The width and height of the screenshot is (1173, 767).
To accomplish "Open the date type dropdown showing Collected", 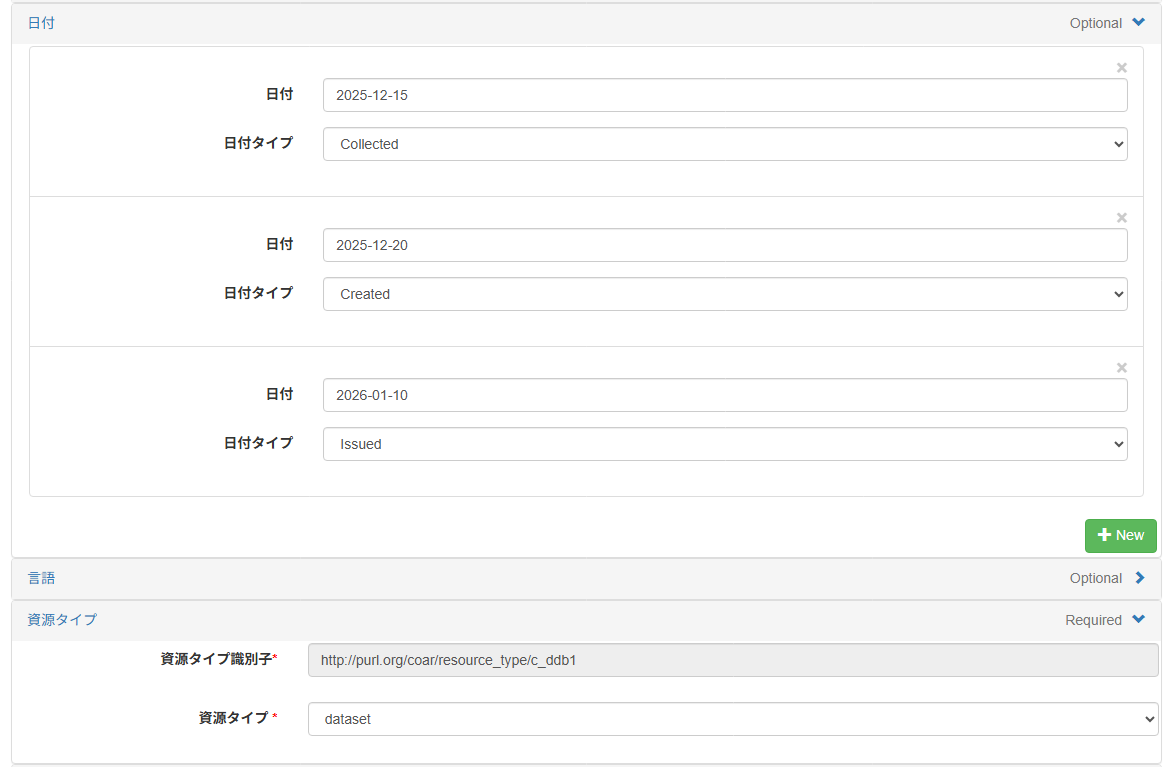I will point(725,144).
